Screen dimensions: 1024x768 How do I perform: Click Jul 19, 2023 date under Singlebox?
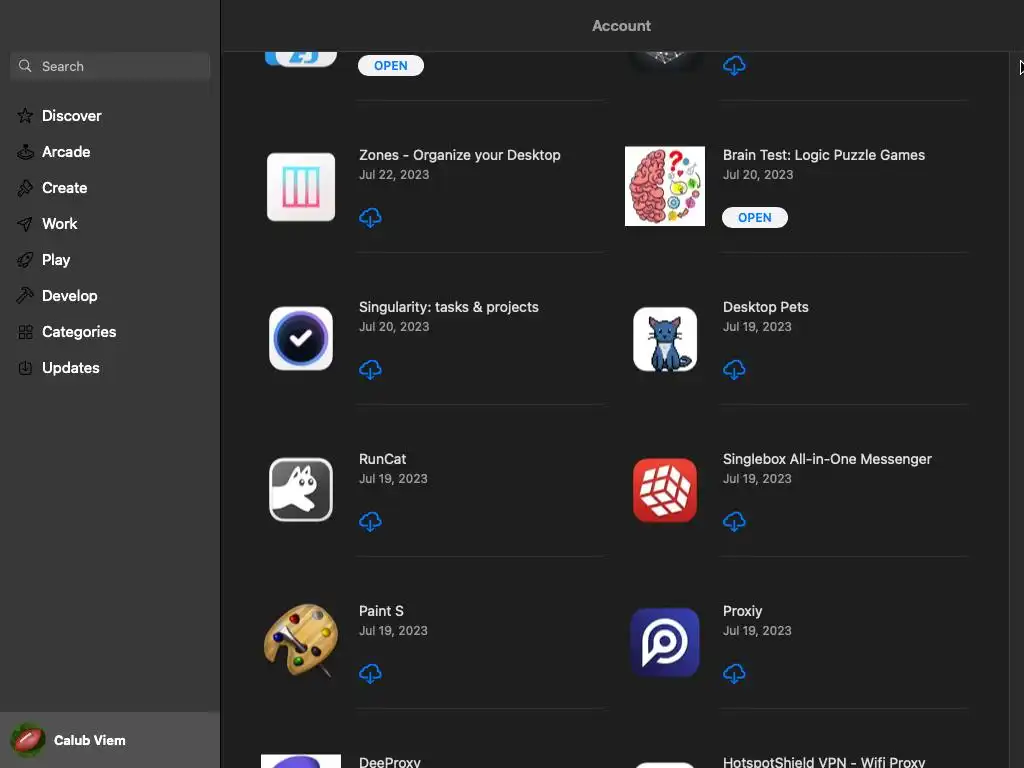[757, 479]
